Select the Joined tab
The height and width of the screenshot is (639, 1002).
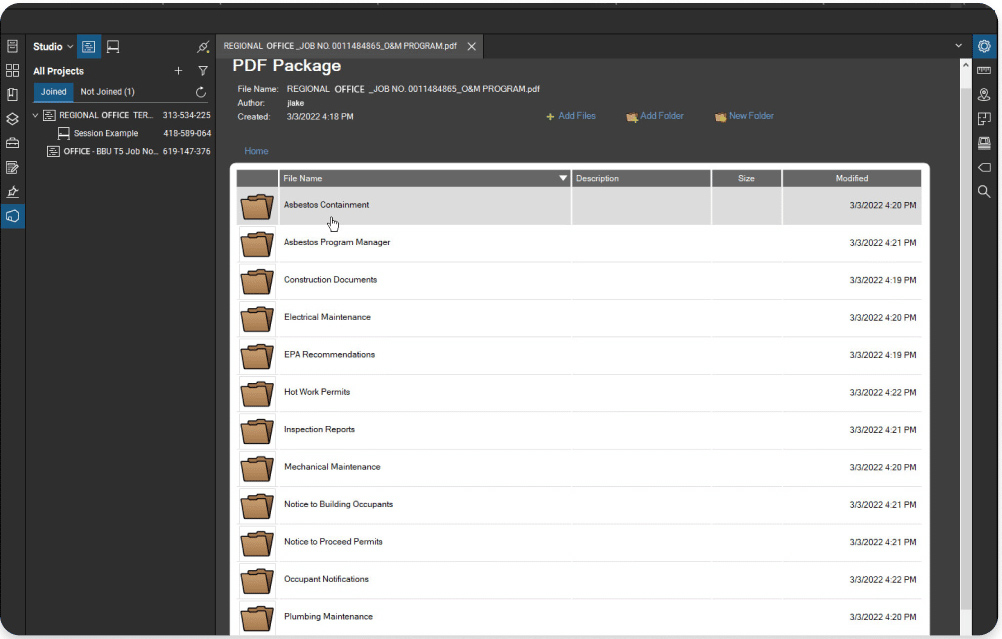click(54, 92)
